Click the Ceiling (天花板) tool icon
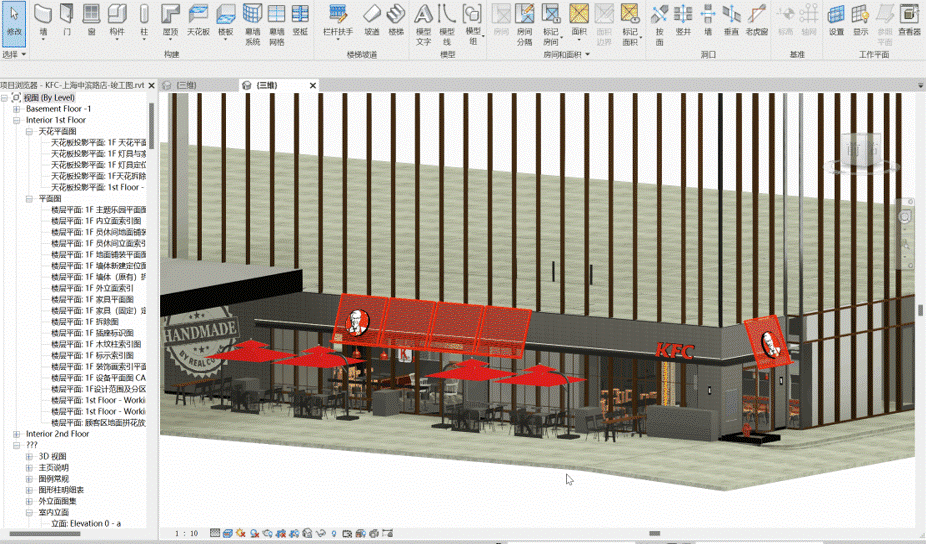 (198, 18)
